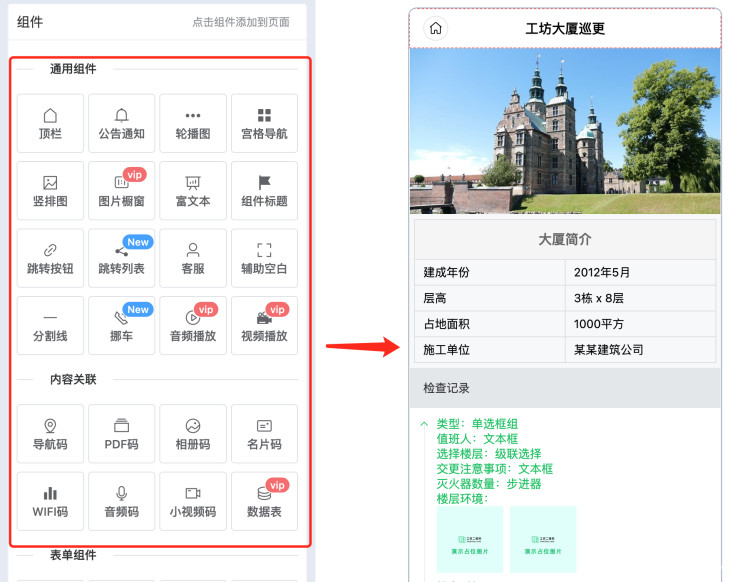Choose the 竖排图 vertical image component
750x582 pixels.
pos(50,190)
